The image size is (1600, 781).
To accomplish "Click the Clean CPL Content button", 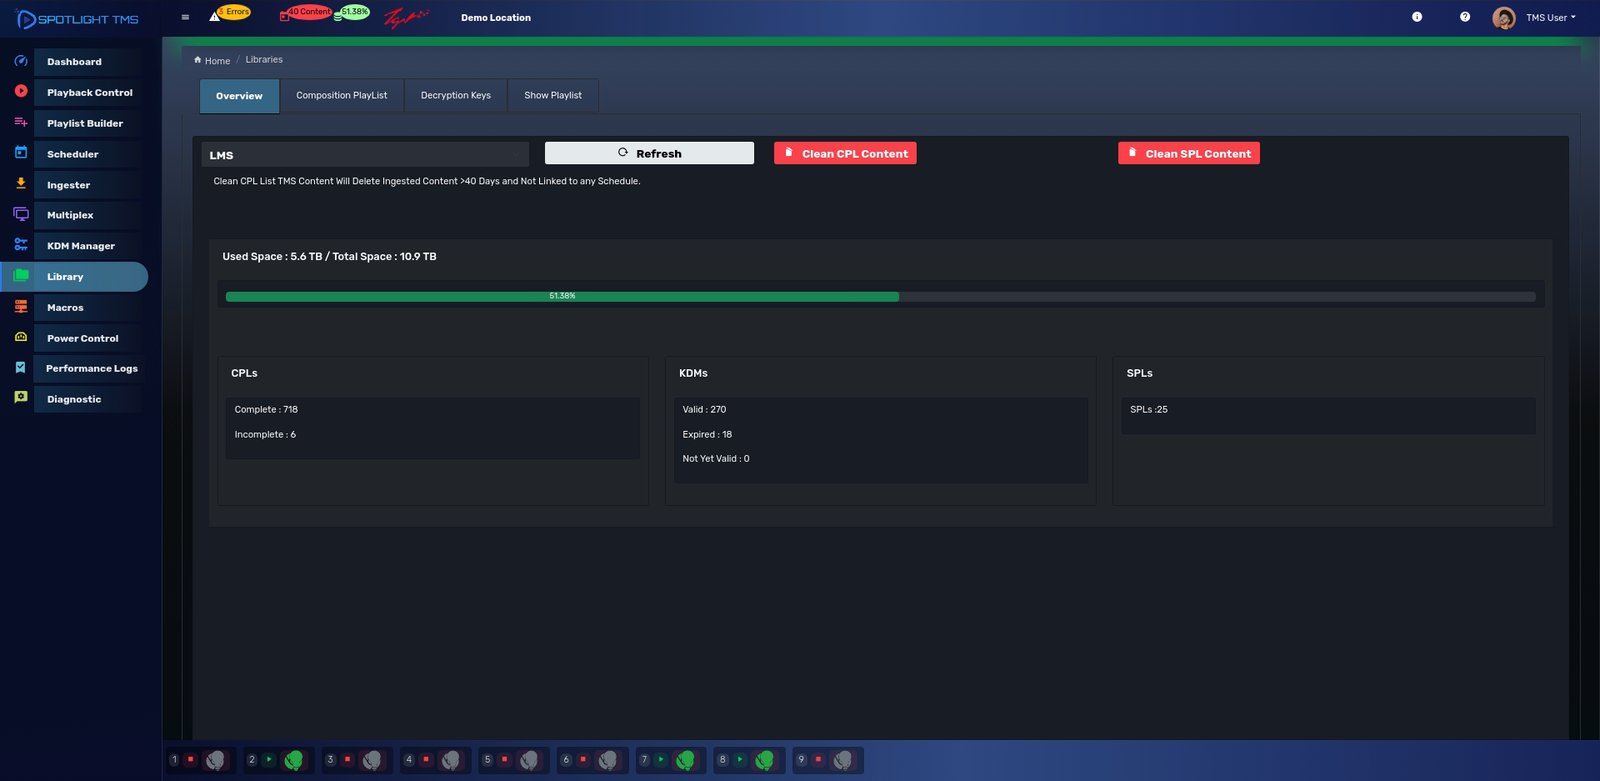I will point(845,154).
